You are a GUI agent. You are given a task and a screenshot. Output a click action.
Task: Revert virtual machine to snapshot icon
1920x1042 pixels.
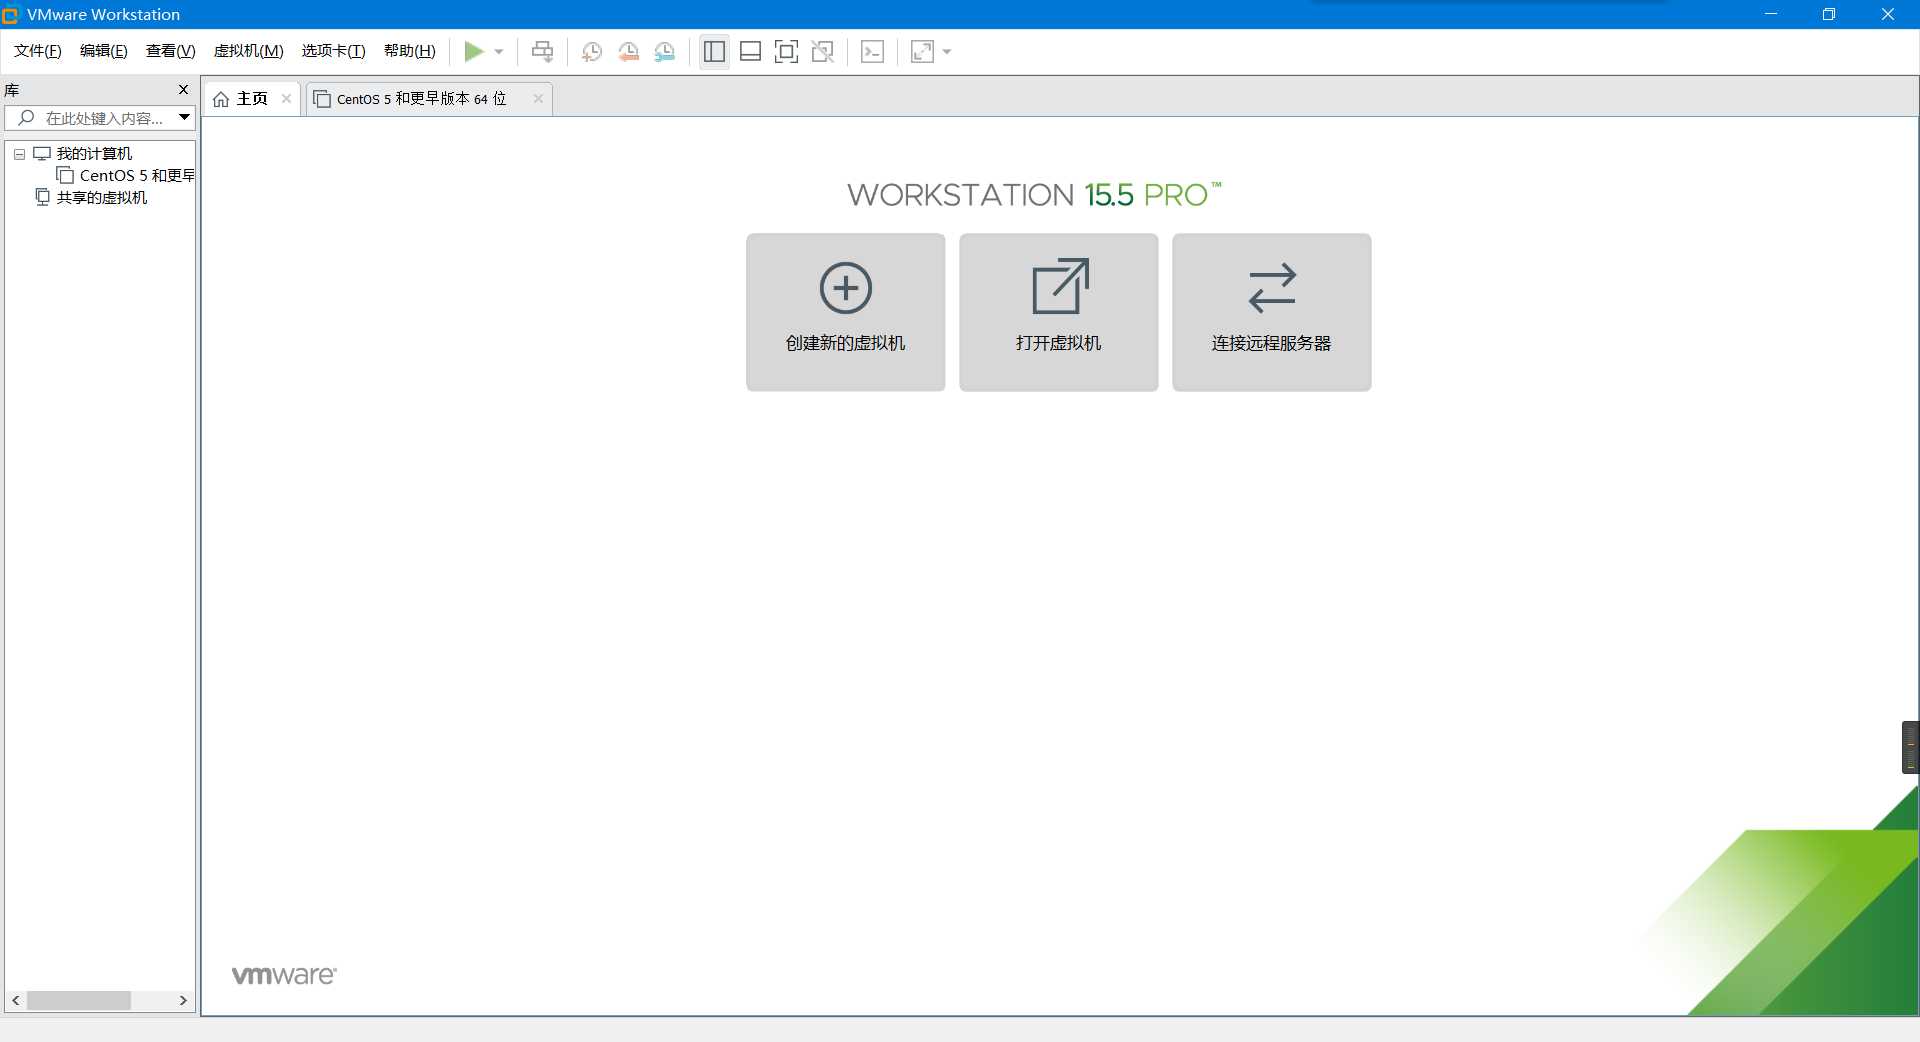pyautogui.click(x=628, y=52)
